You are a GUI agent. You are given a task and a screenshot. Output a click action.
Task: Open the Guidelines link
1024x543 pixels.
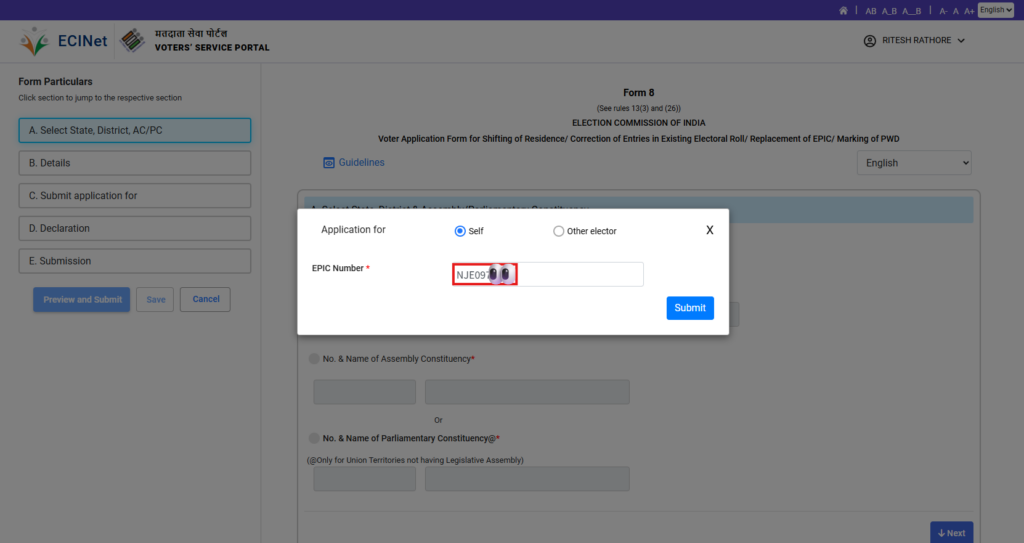361,162
